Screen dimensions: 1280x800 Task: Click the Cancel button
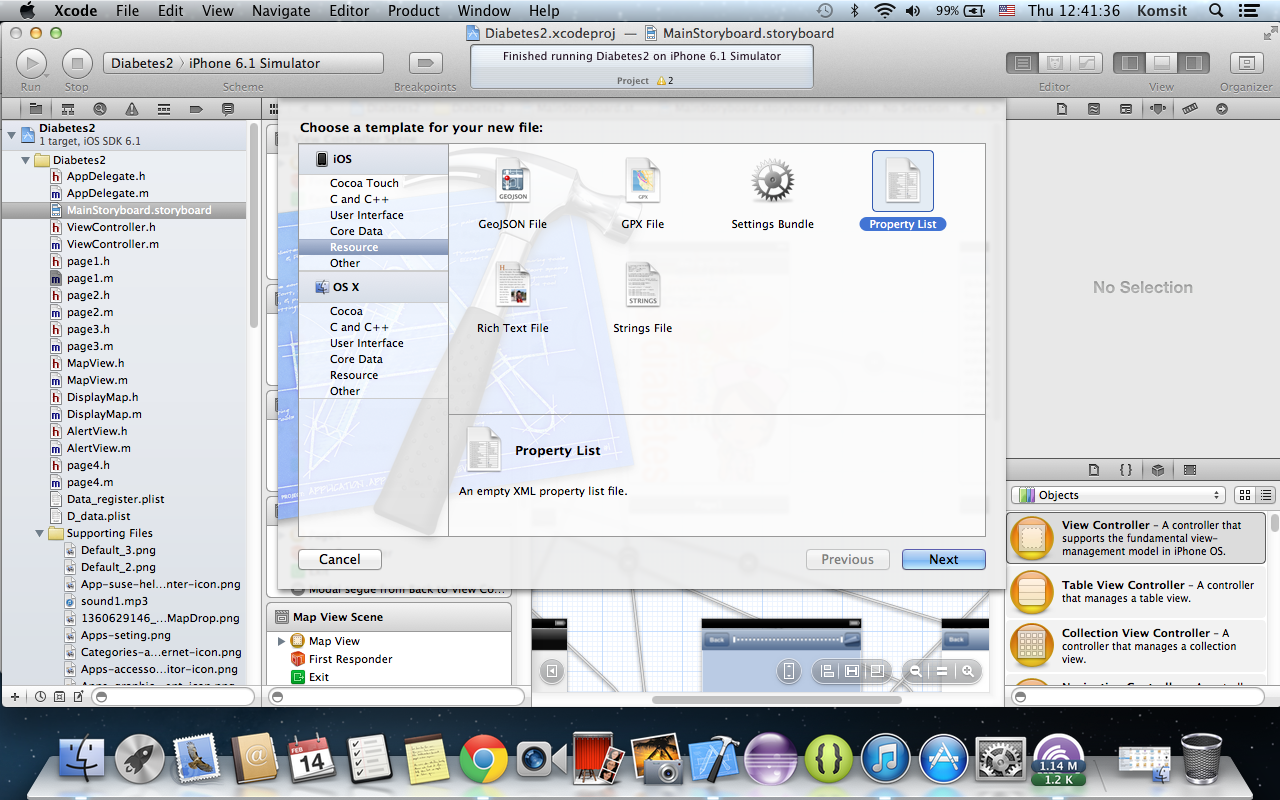point(340,560)
